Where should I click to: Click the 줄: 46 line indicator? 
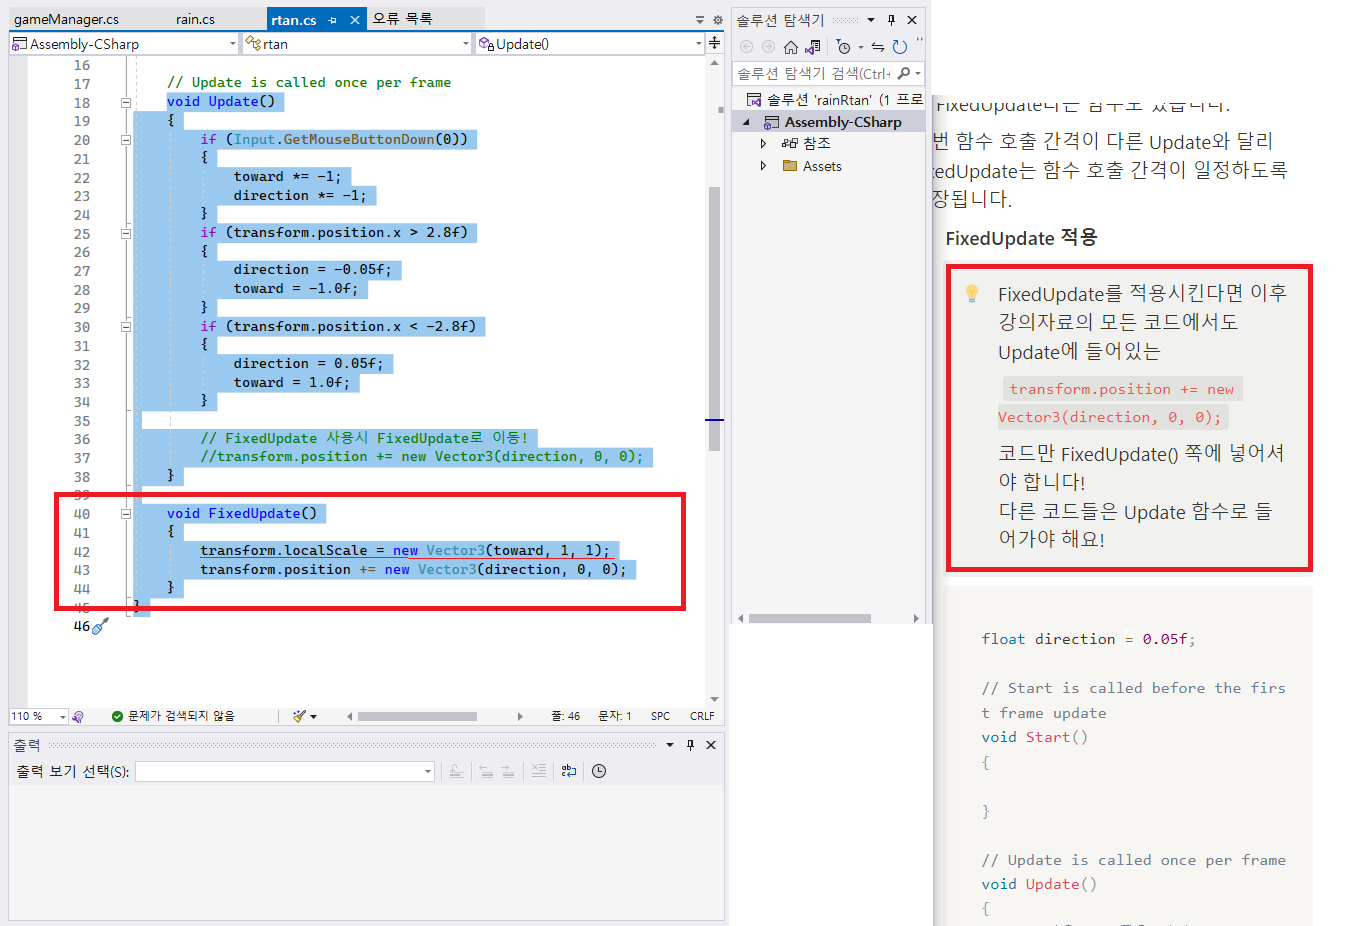point(566,716)
